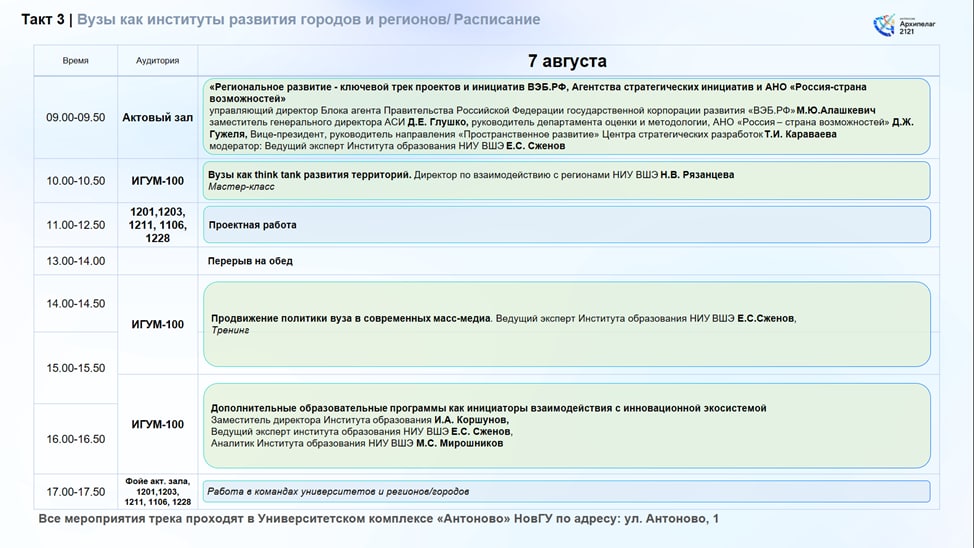
Task: Click the 'Аудитория' column header
Action: click(x=157, y=60)
